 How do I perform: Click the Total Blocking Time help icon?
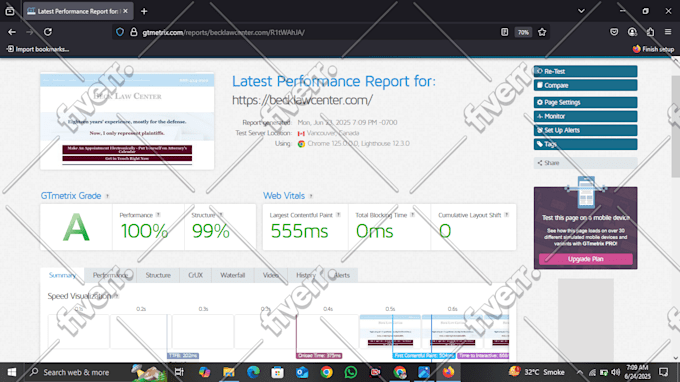pos(412,215)
